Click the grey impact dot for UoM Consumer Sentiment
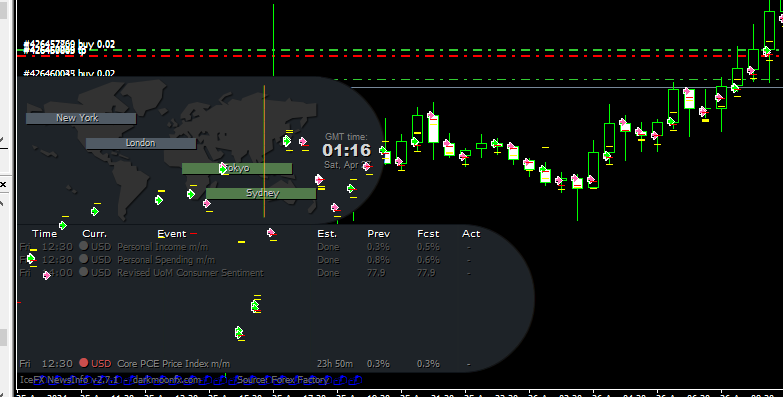 tap(83, 272)
